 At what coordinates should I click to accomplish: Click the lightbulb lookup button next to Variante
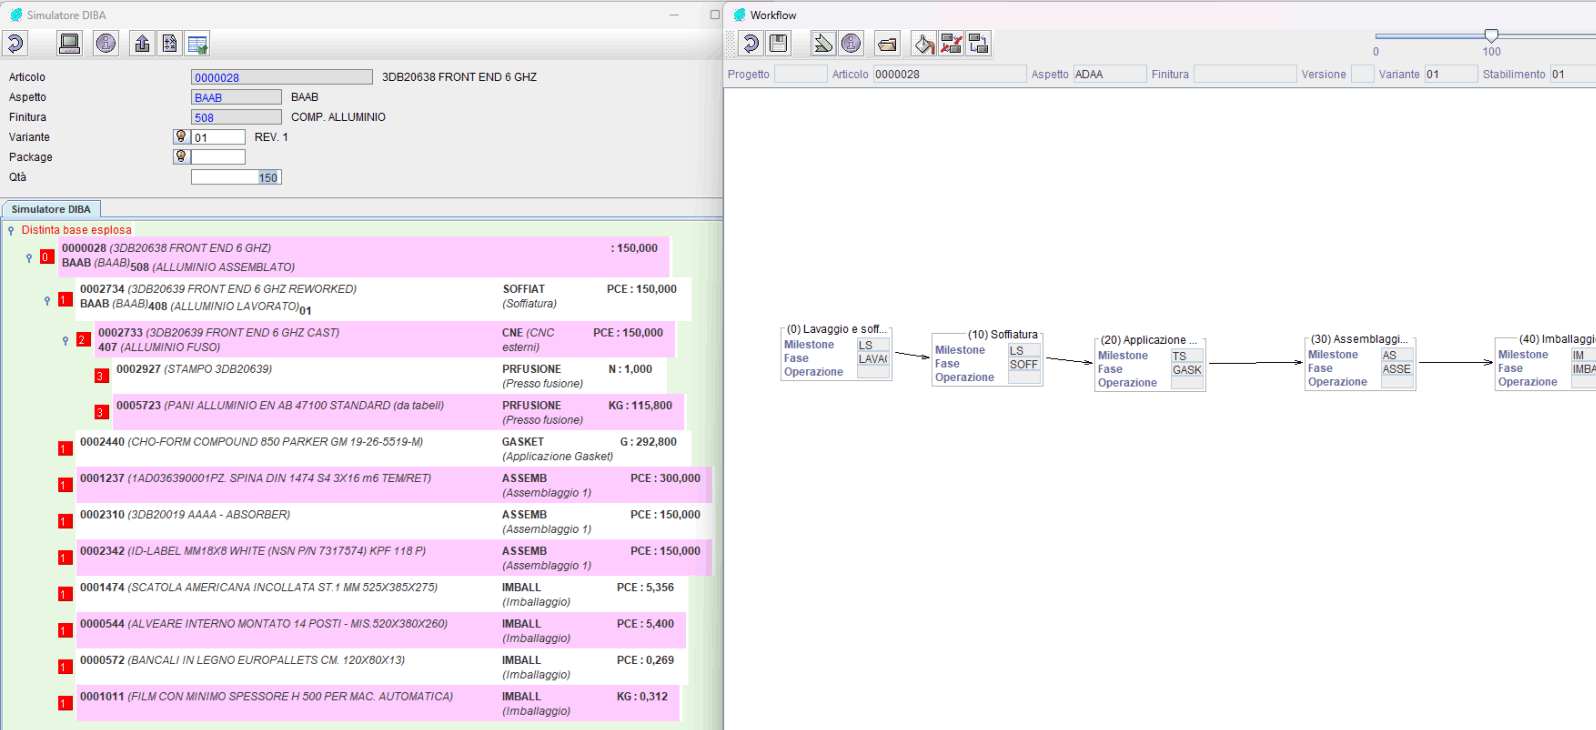tap(181, 136)
